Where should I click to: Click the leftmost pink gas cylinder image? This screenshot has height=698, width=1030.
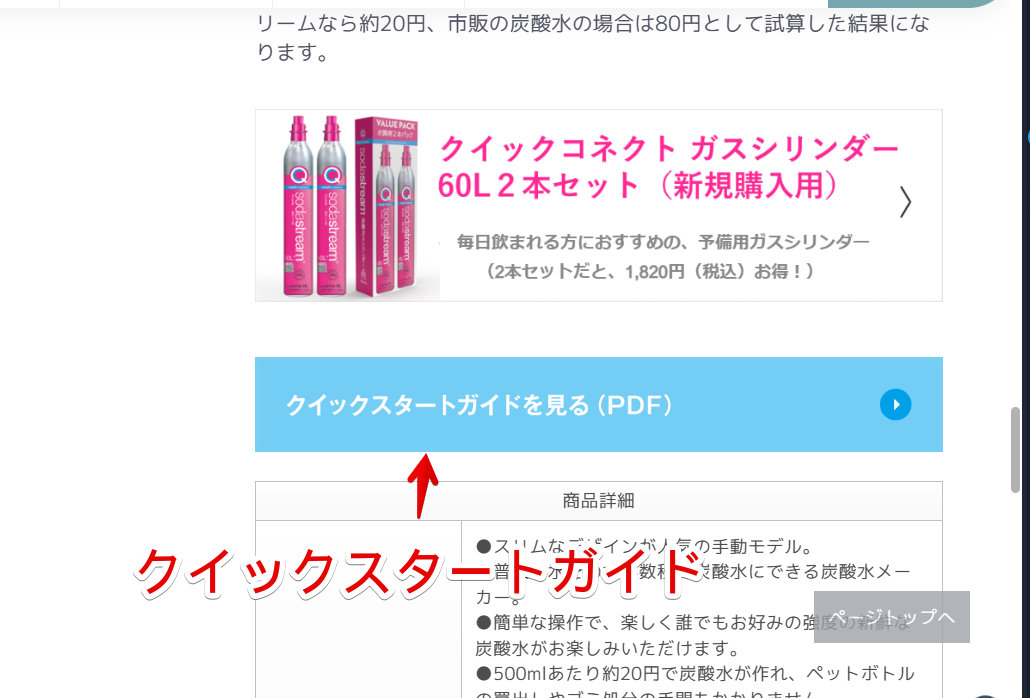point(299,206)
